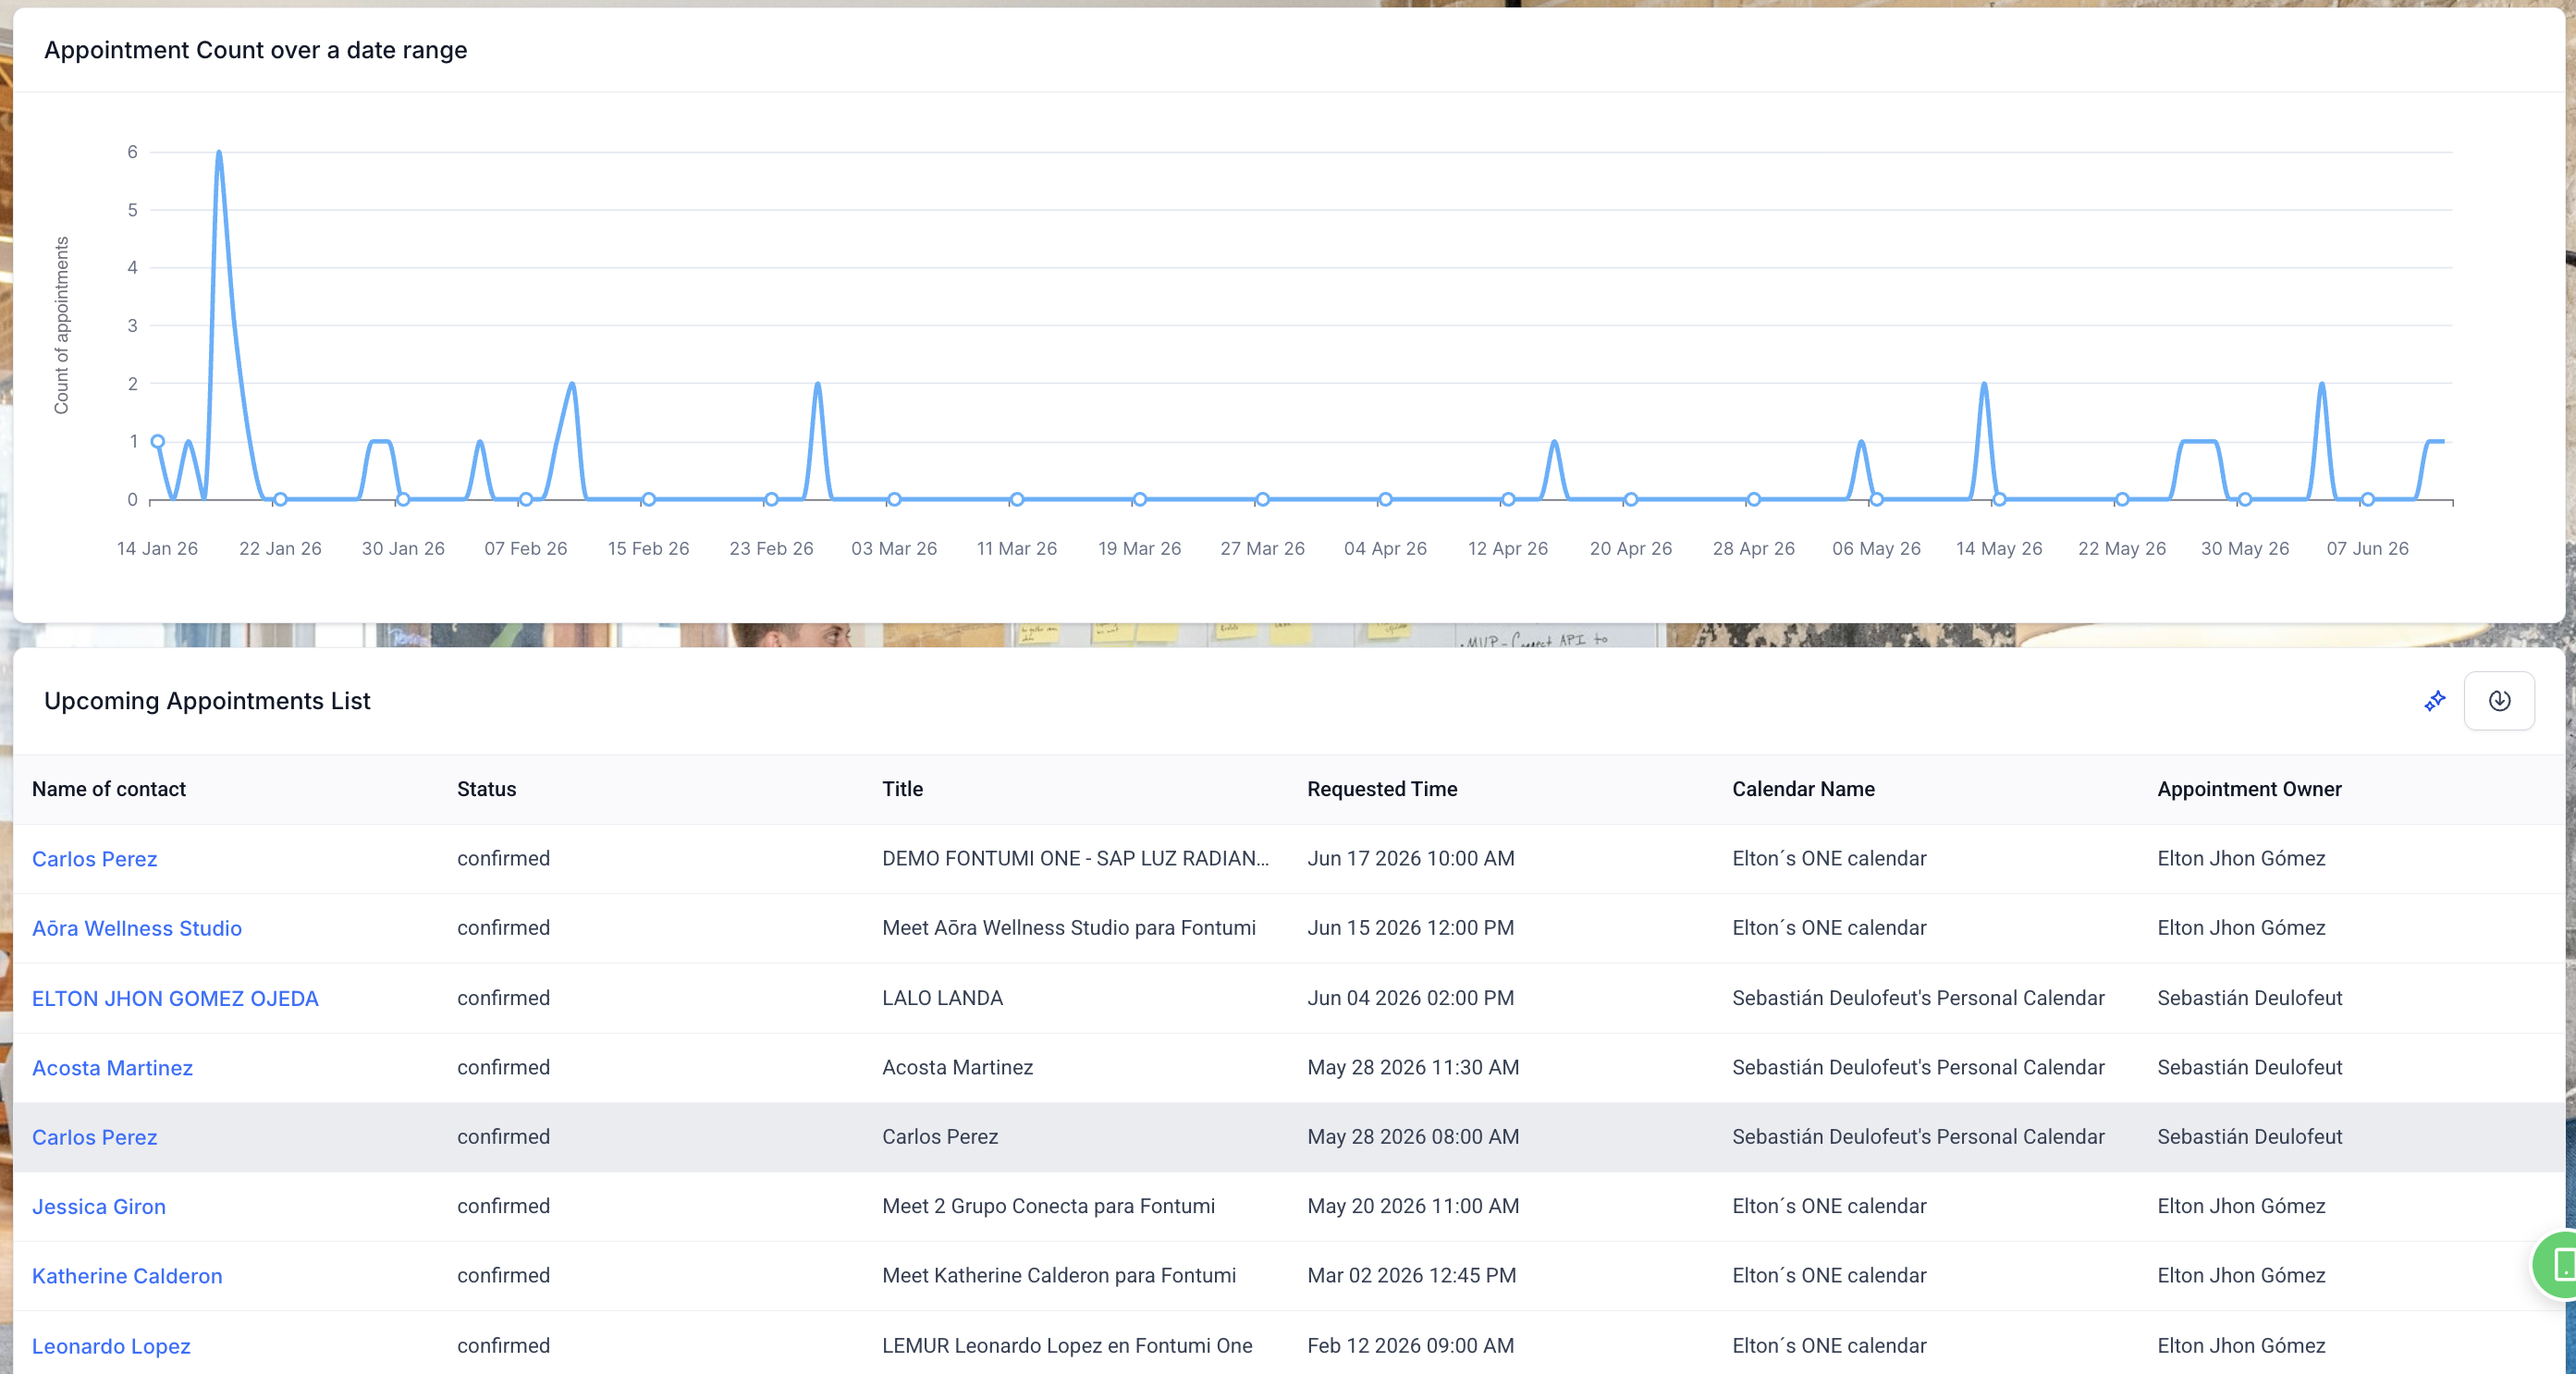Viewport: 2576px width, 1374px height.
Task: Click the chart data point at 06 May 26
Action: coord(1877,499)
